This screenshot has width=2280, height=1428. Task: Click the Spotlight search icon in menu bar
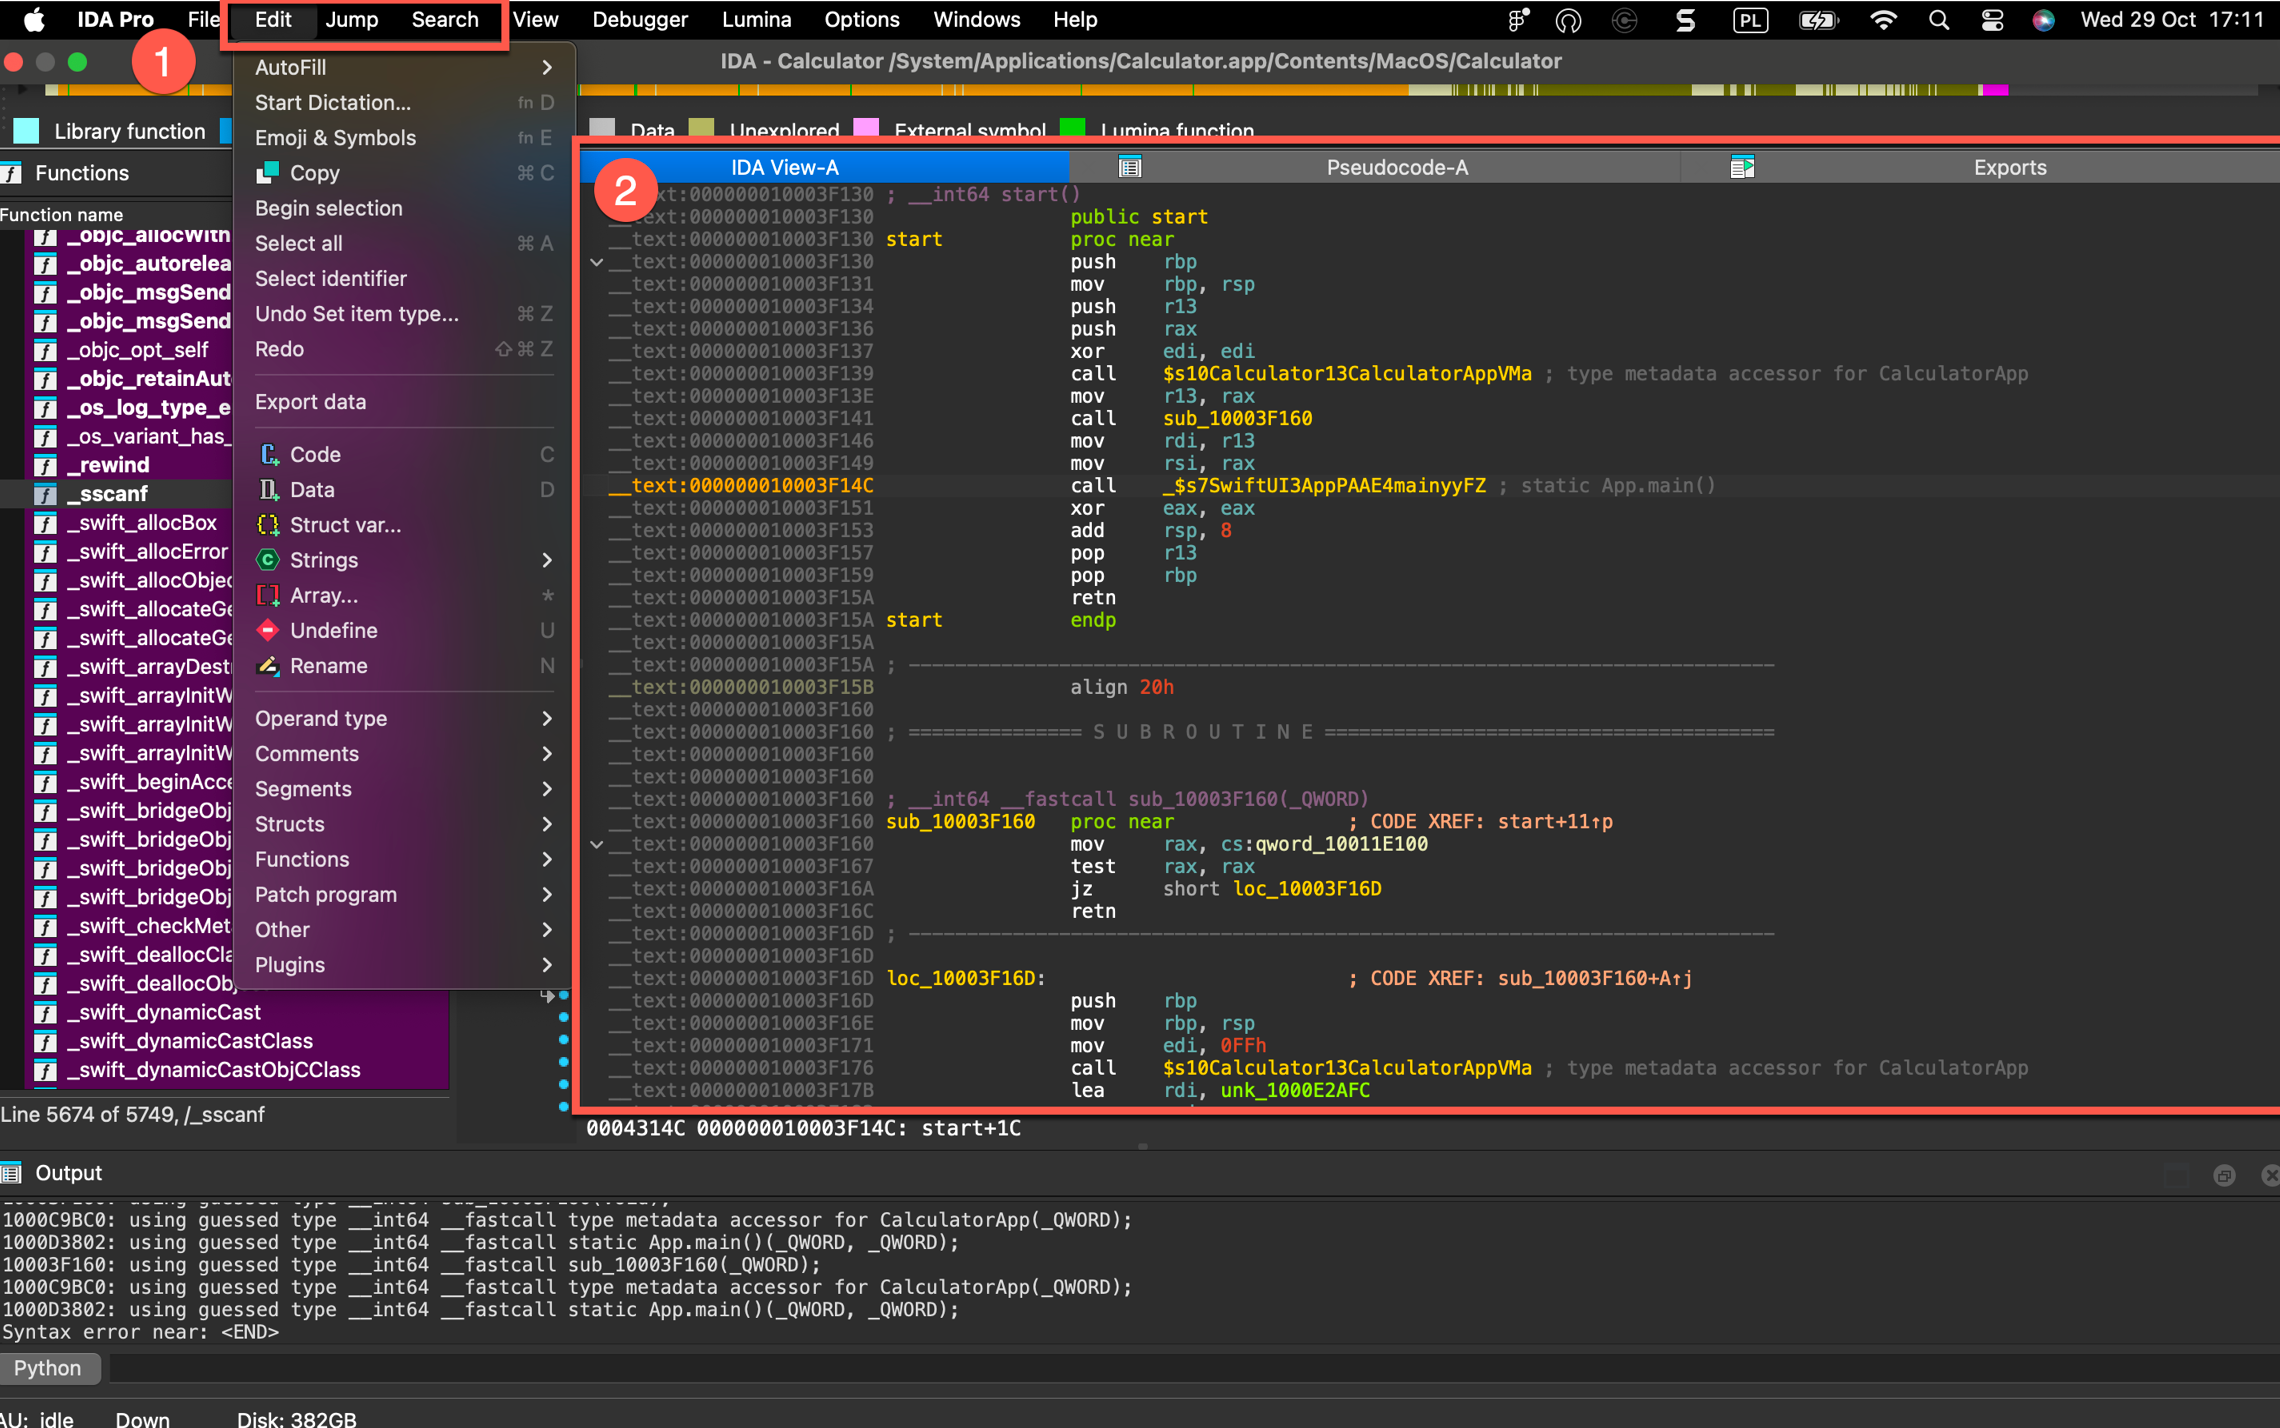pos(1938,20)
